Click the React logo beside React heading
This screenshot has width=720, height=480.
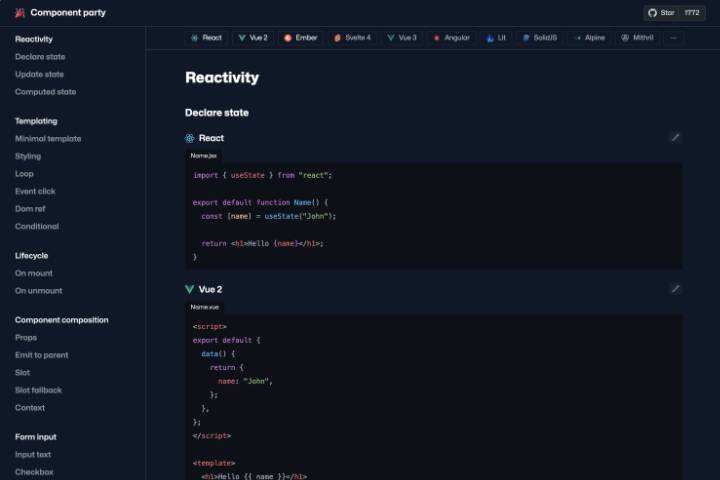[190, 138]
